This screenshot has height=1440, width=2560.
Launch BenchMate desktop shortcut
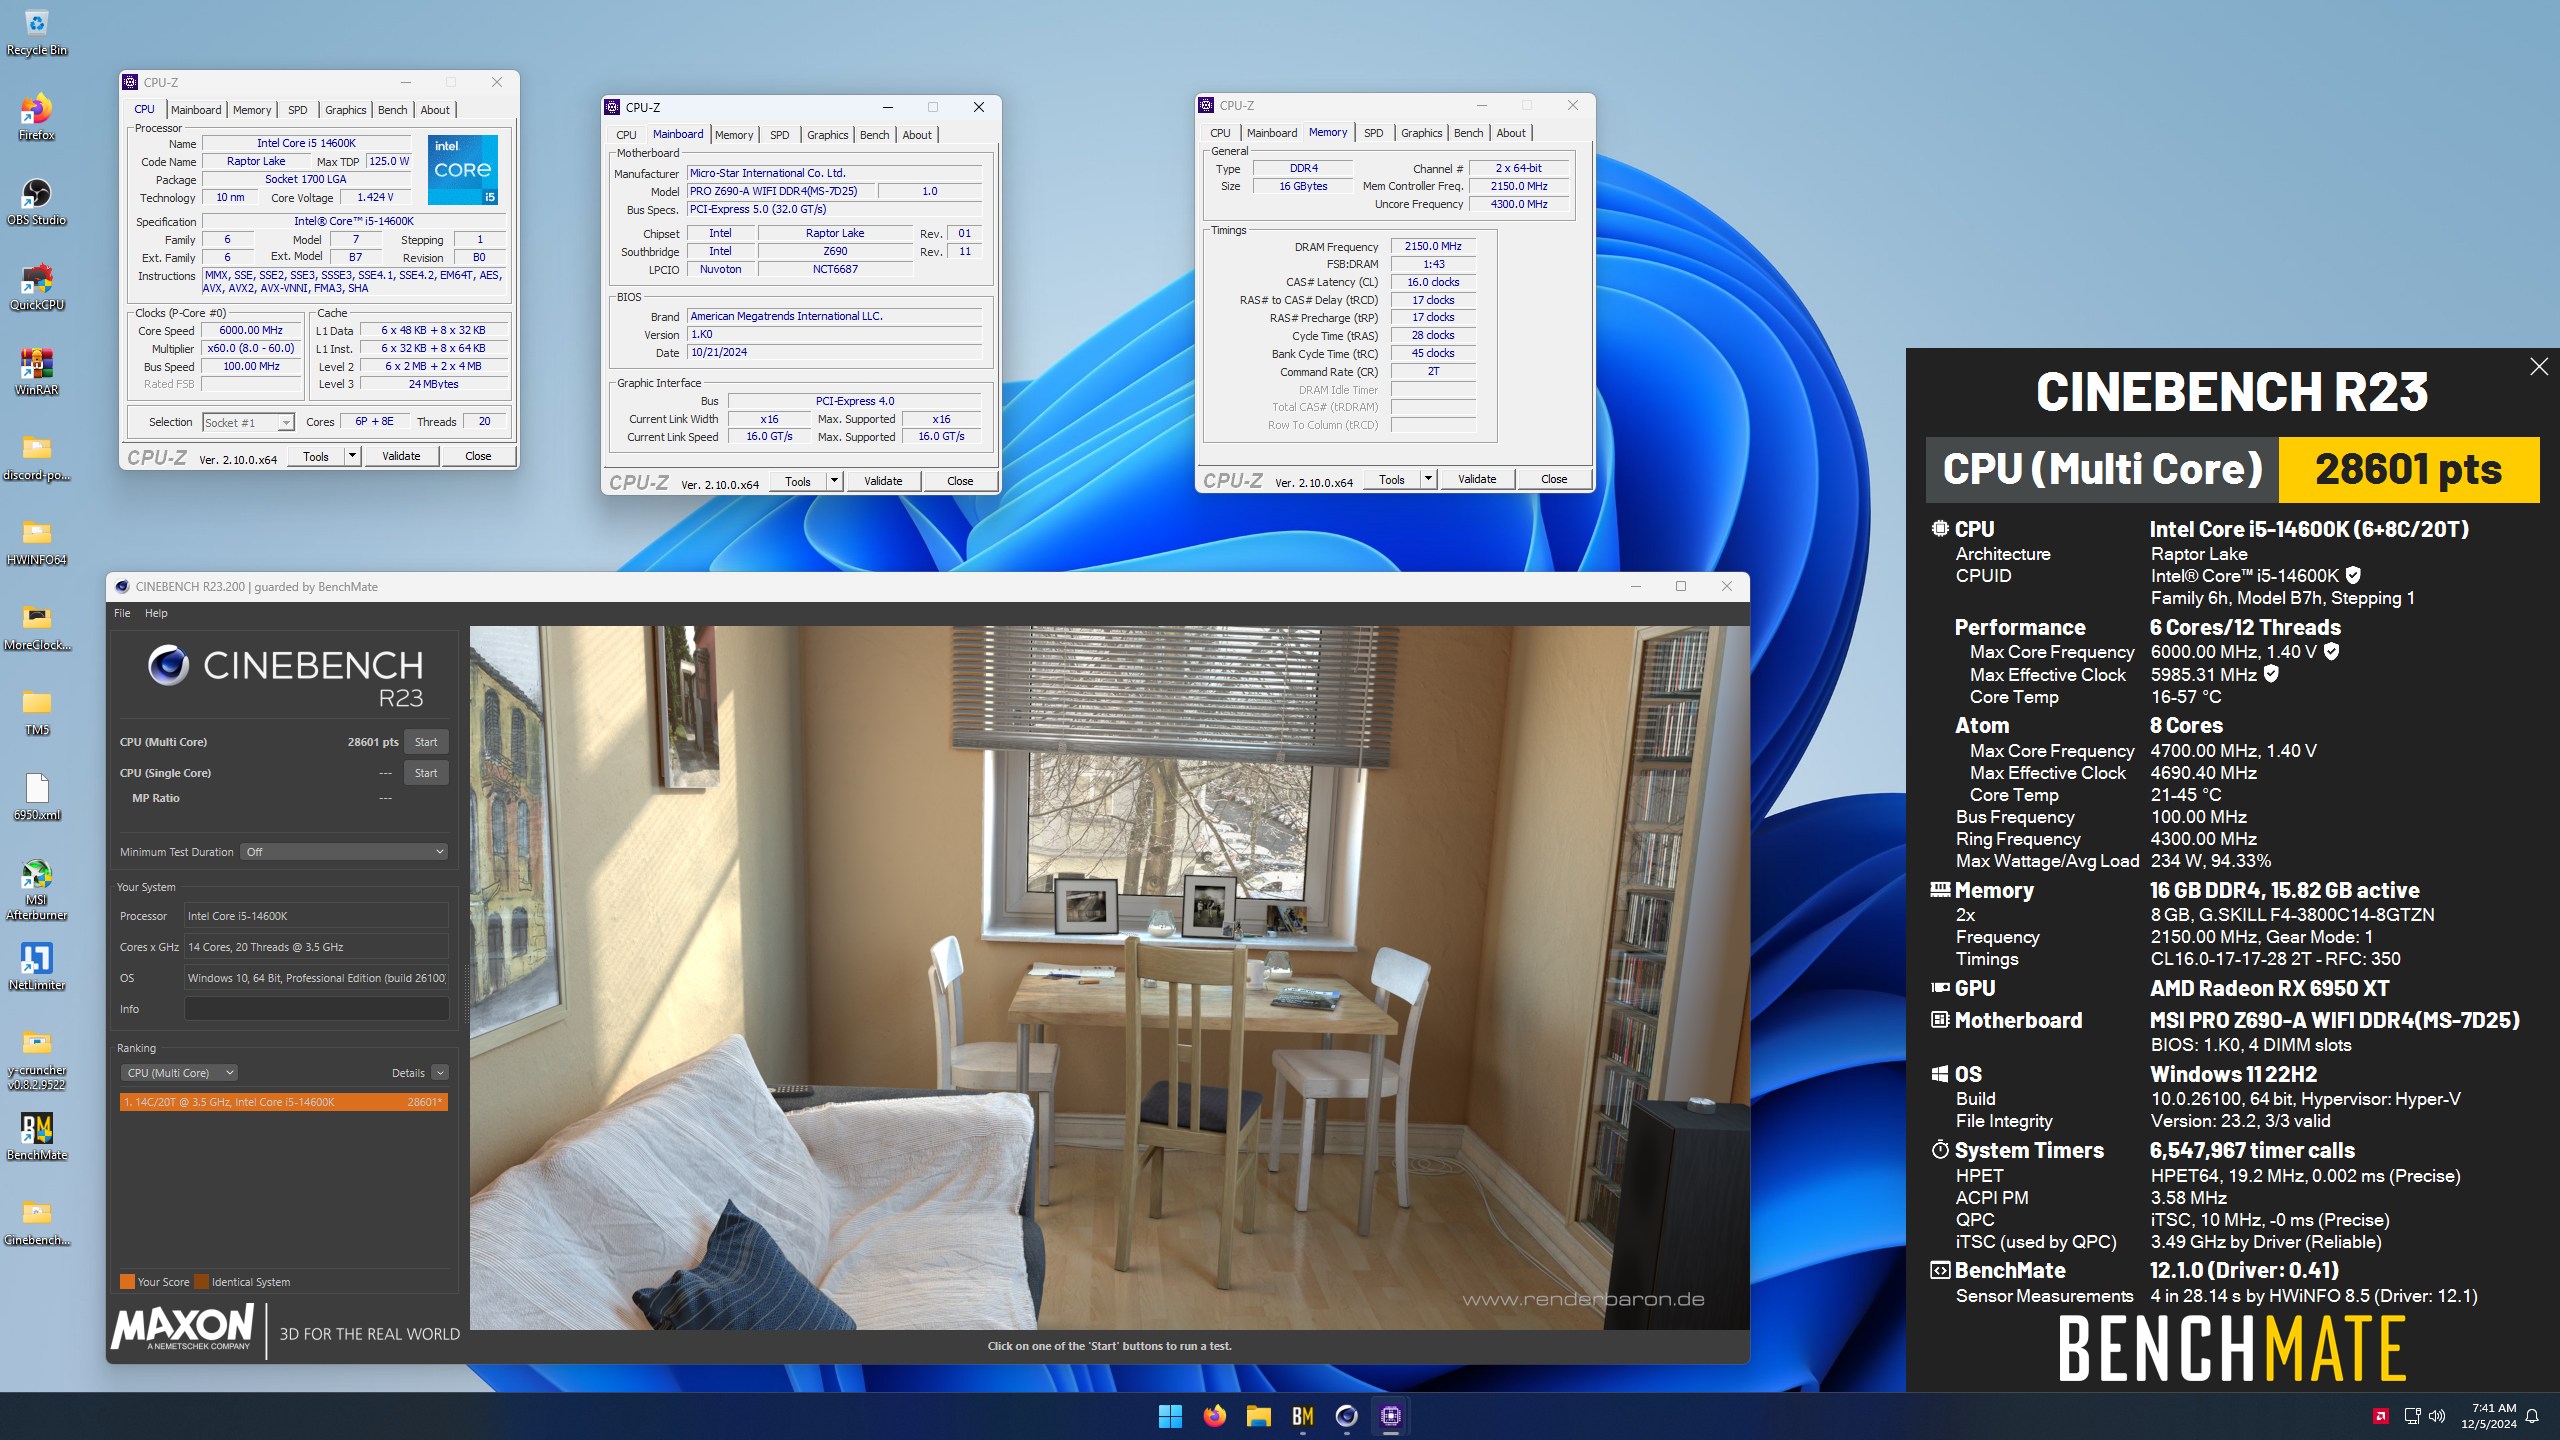click(36, 1137)
